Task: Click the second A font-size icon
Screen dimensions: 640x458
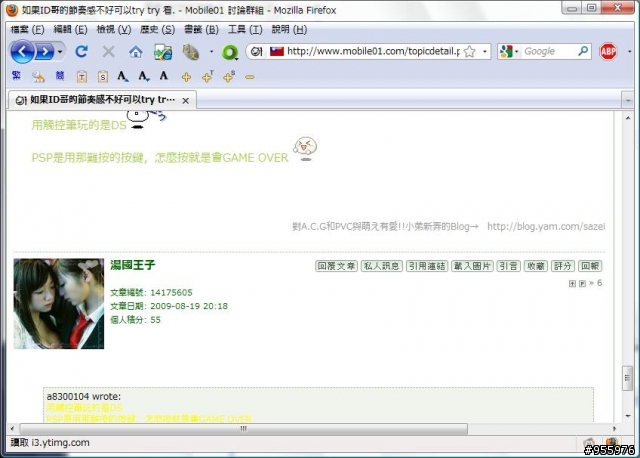Action: coord(144,76)
